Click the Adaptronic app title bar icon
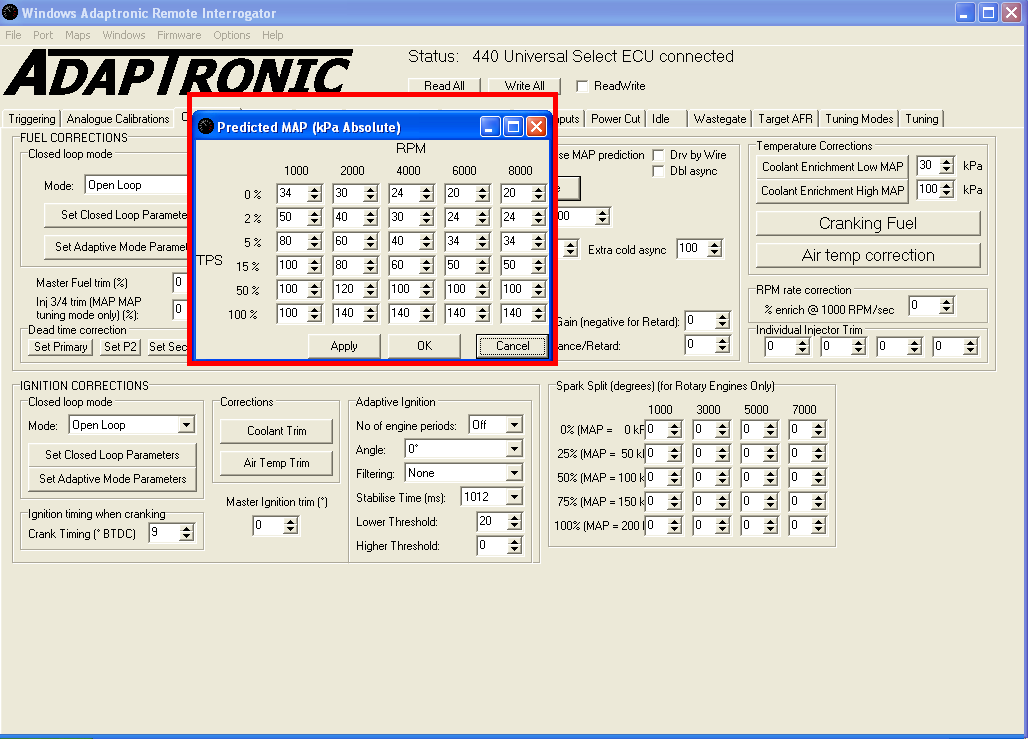 click(x=10, y=13)
